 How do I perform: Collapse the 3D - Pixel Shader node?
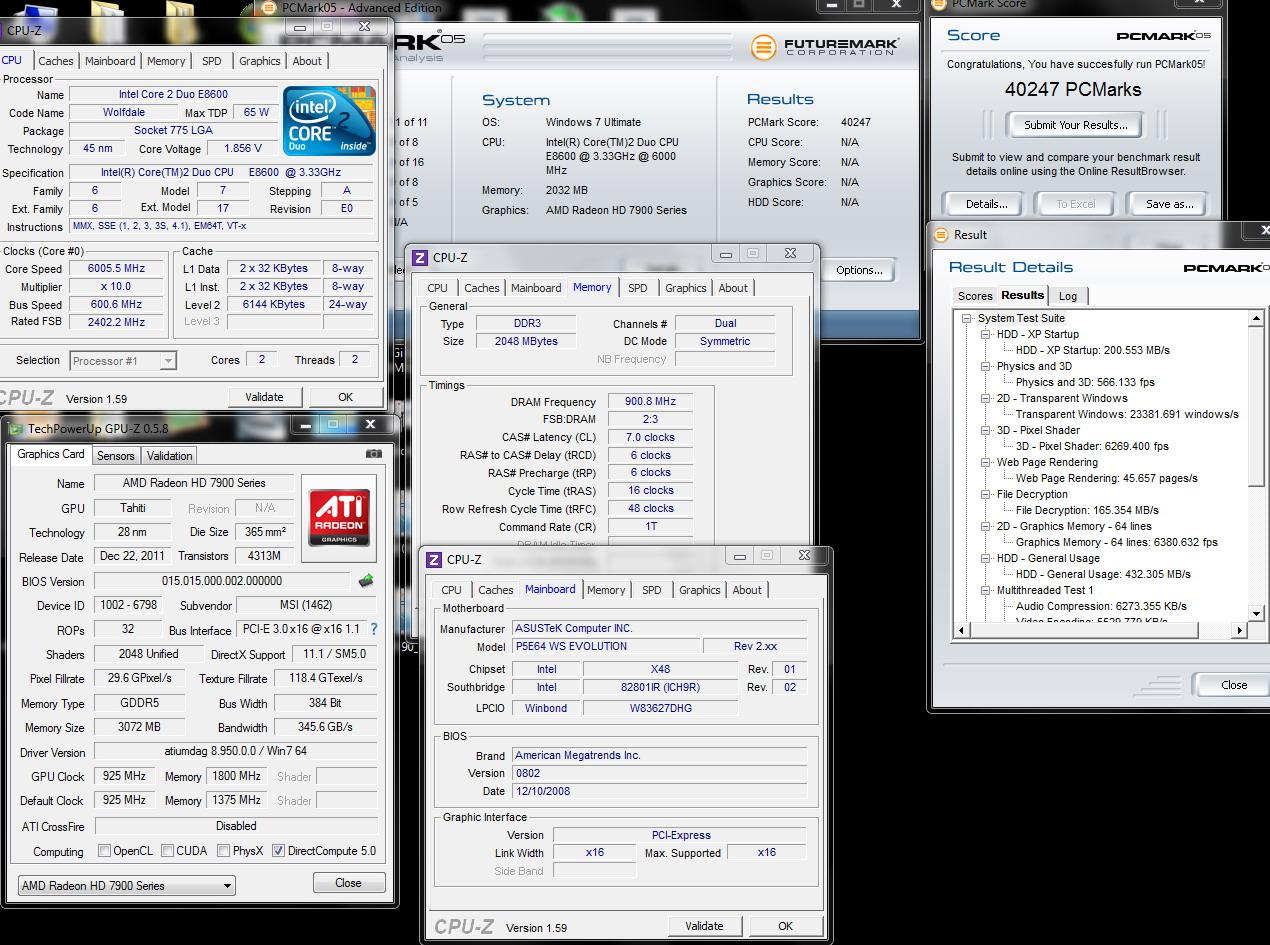pyautogui.click(x=986, y=431)
